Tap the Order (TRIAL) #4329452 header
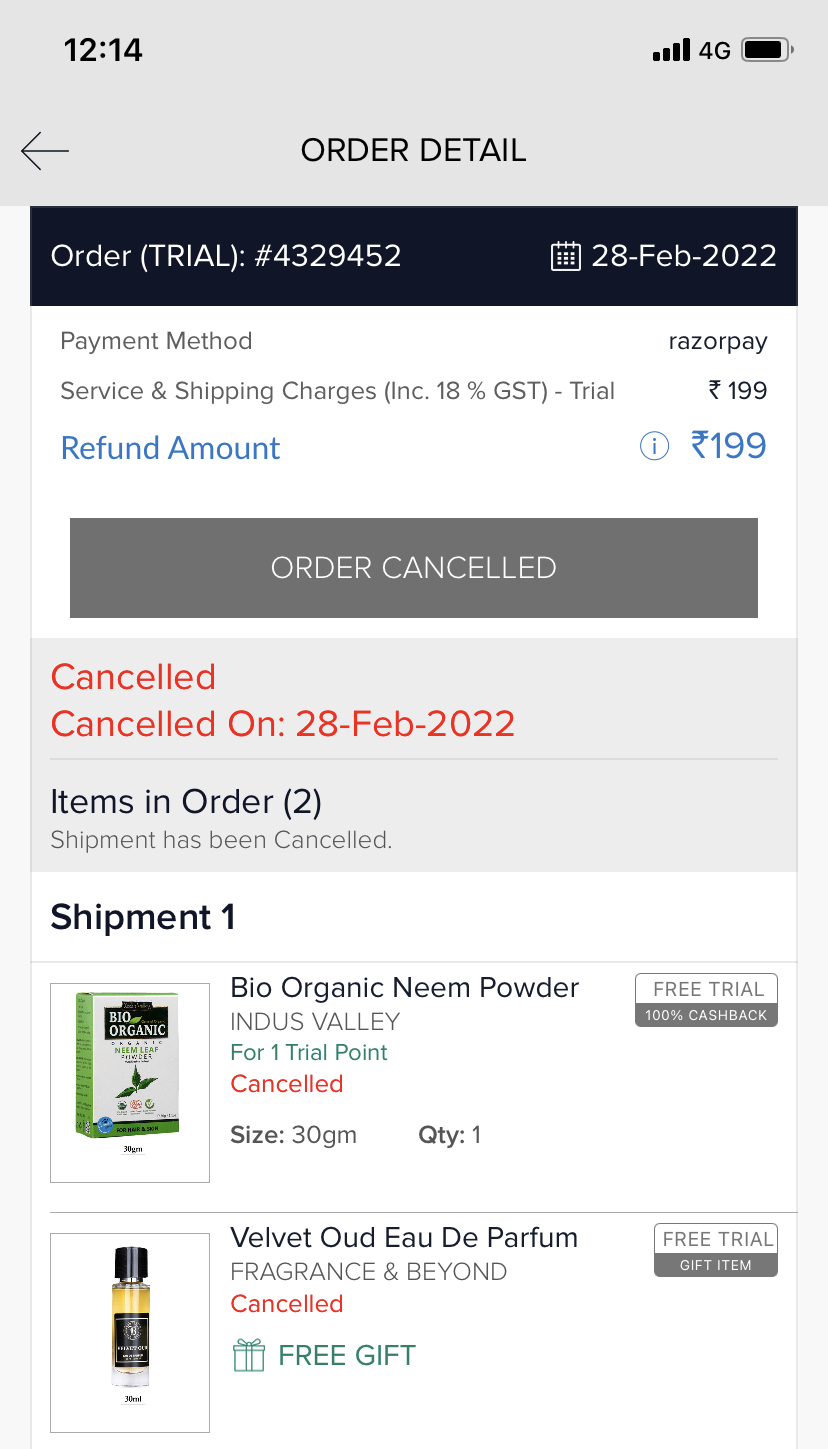The image size is (828, 1449). click(226, 256)
